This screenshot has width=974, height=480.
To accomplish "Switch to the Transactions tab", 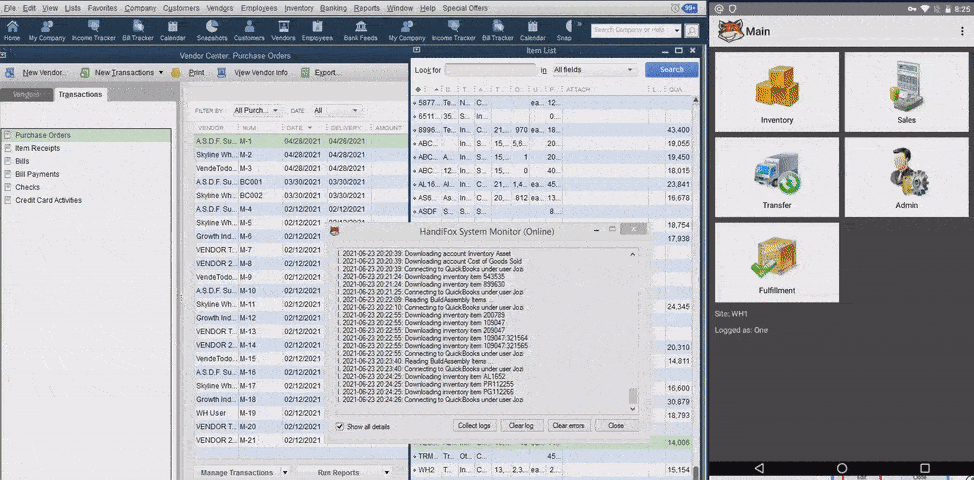I will [80, 94].
